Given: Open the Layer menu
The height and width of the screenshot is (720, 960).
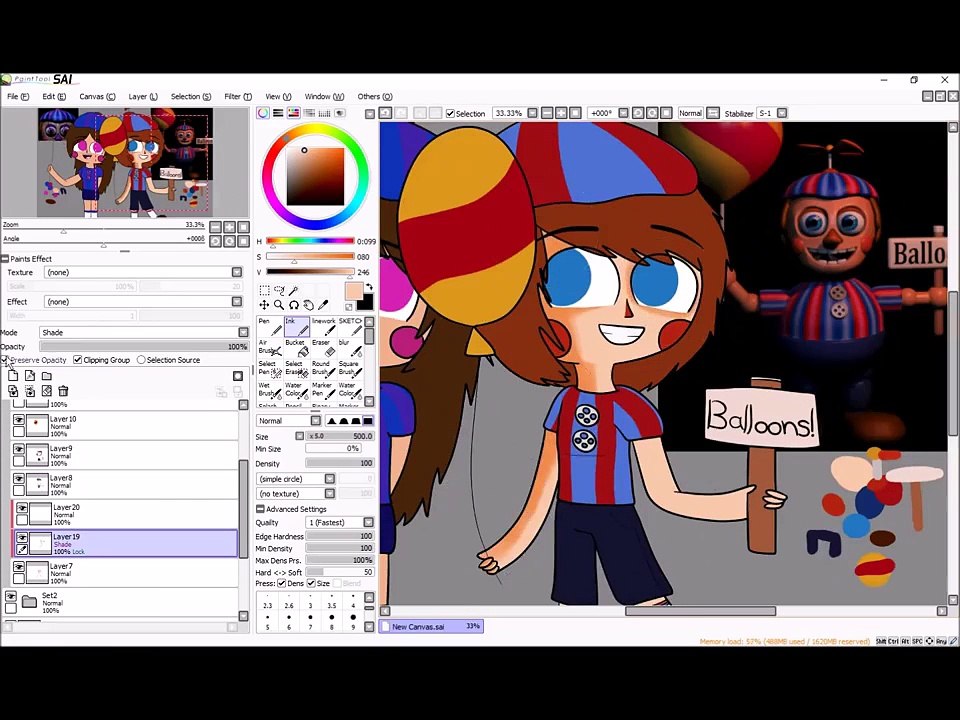Looking at the screenshot, I should coord(143,97).
